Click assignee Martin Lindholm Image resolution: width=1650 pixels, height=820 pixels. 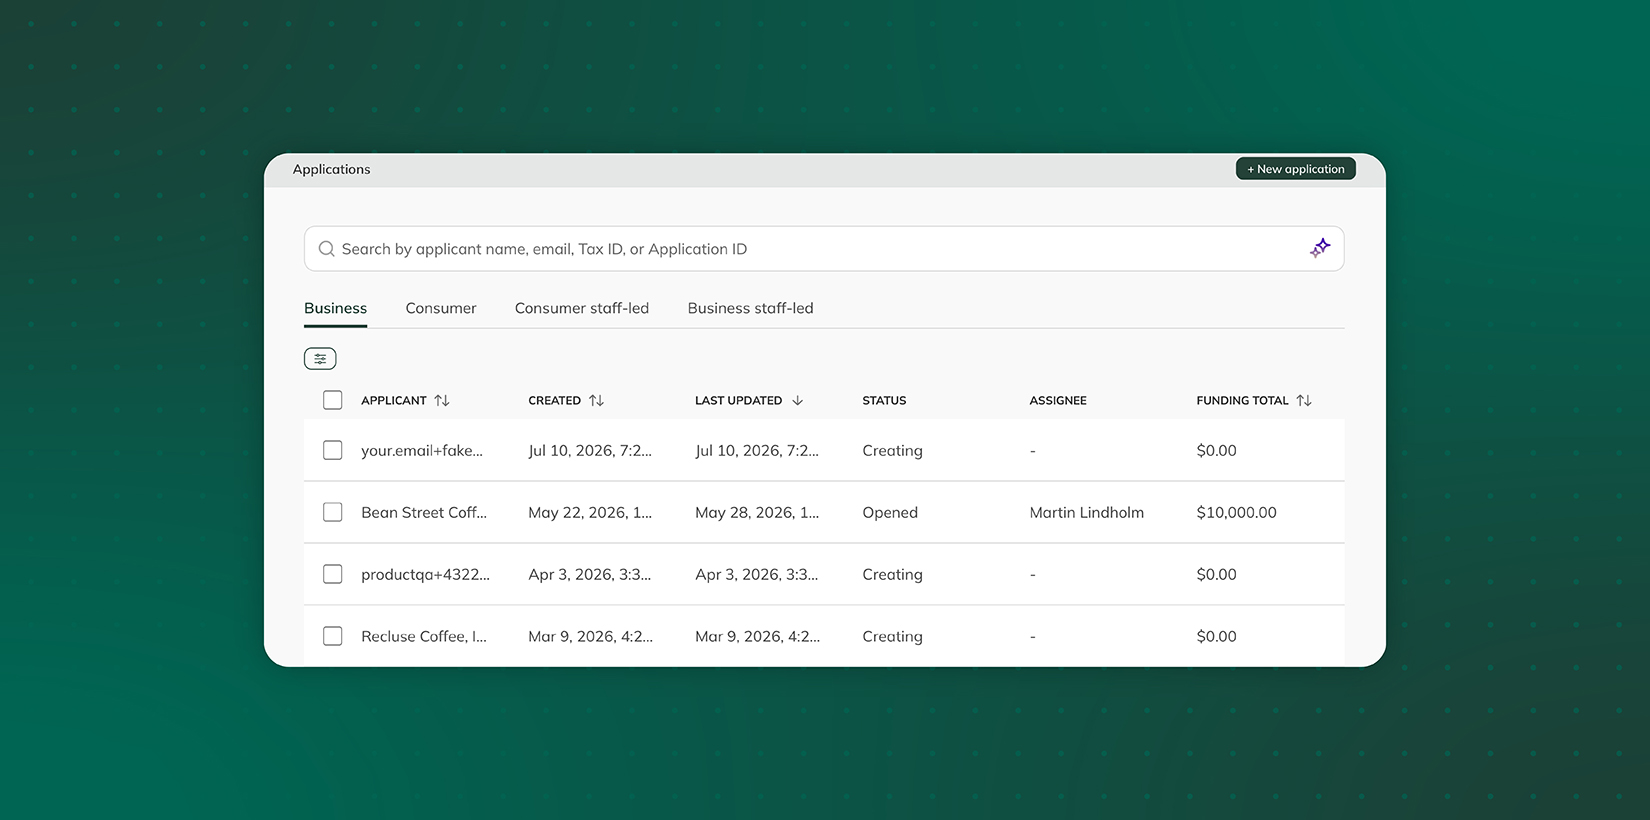tap(1087, 513)
